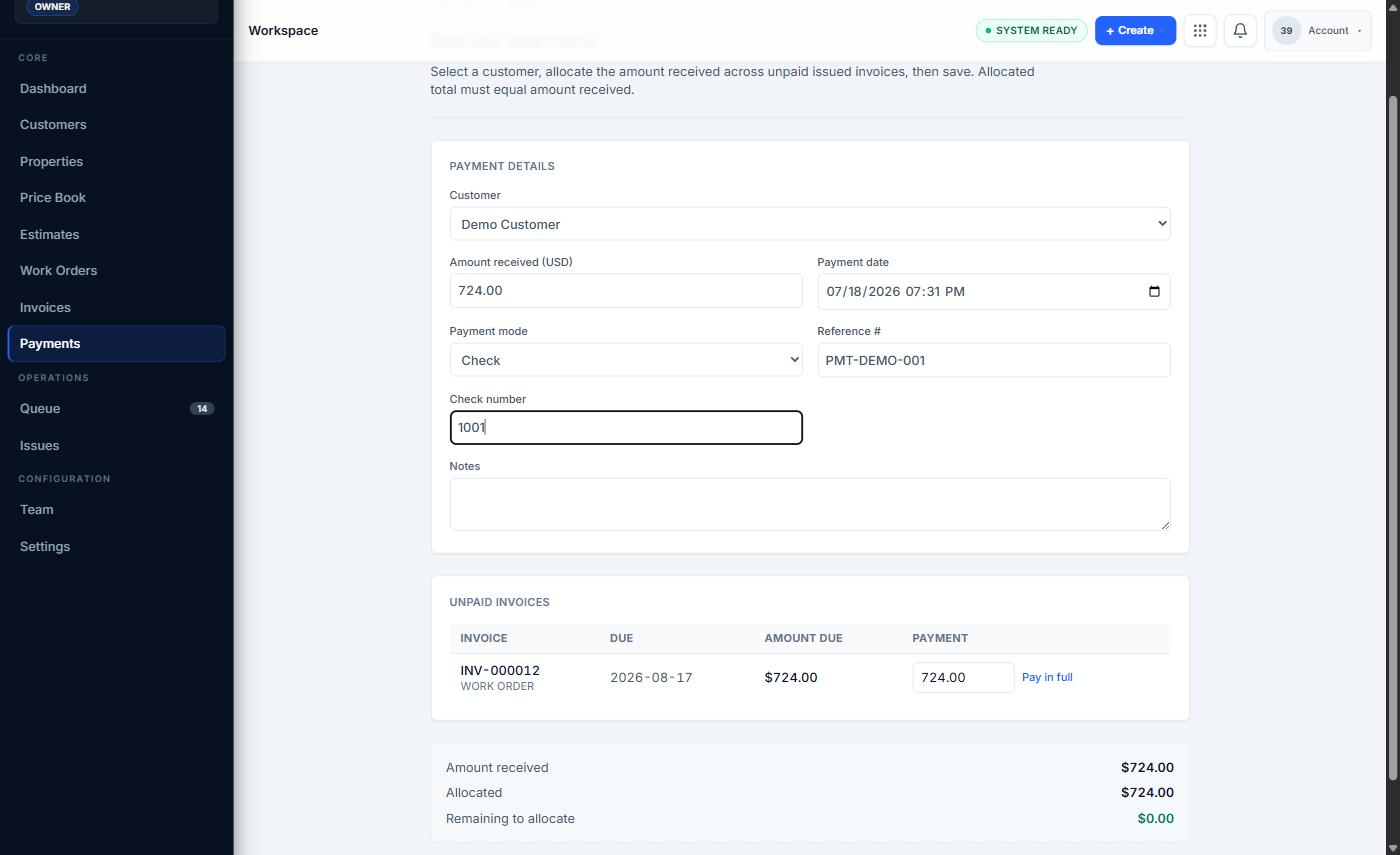Open the Payment mode dropdown
Viewport: 1400px width, 855px height.
coord(626,360)
